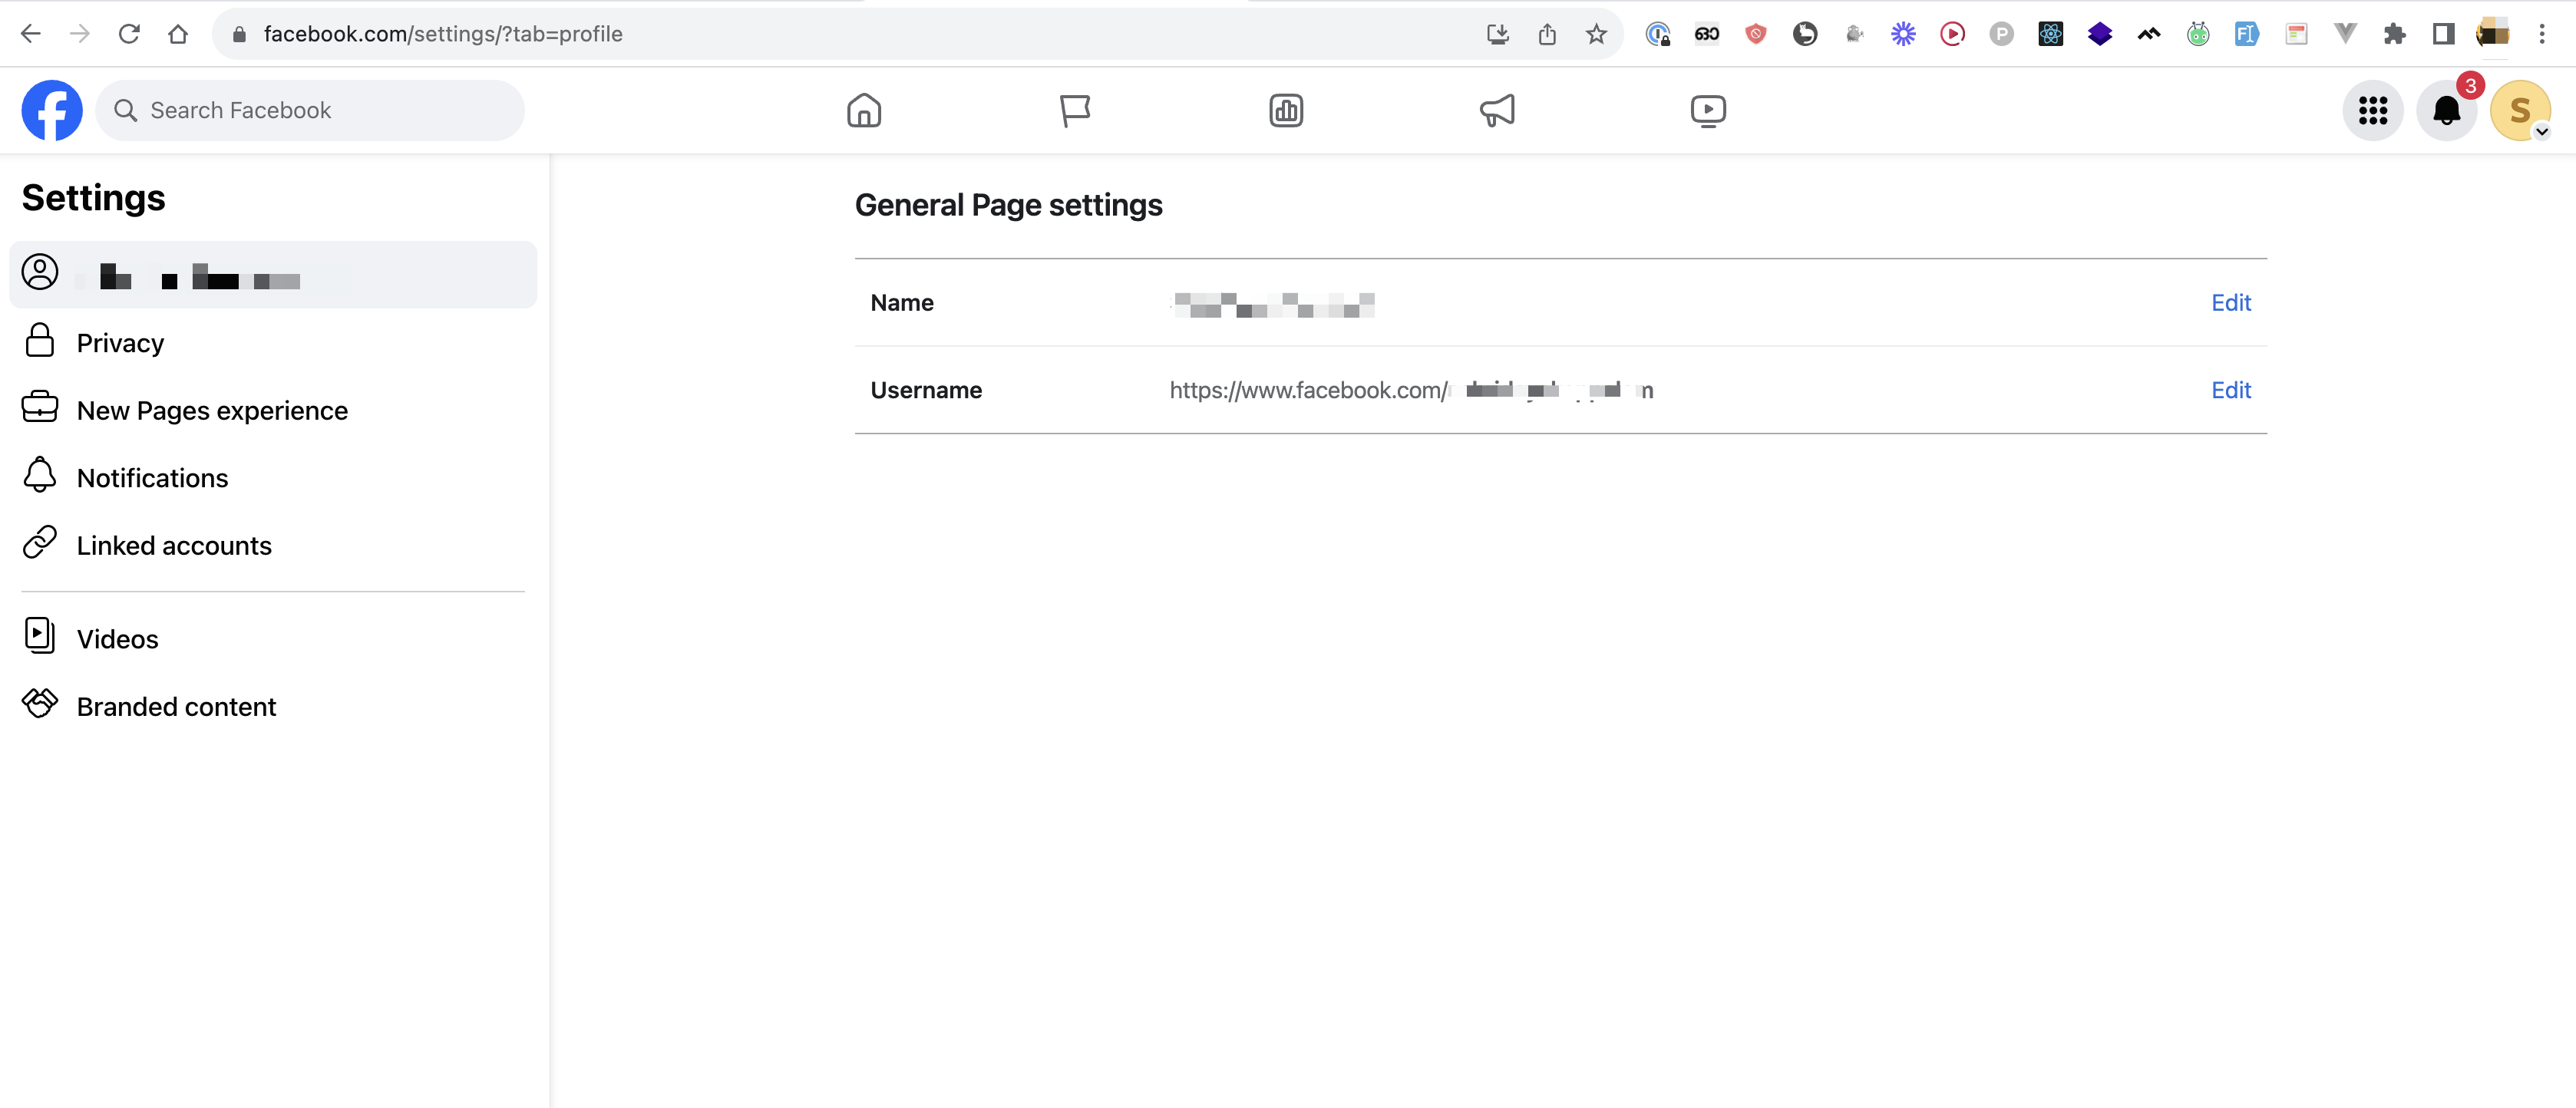Open Videos settings
The width and height of the screenshot is (2576, 1108).
pyautogui.click(x=117, y=639)
